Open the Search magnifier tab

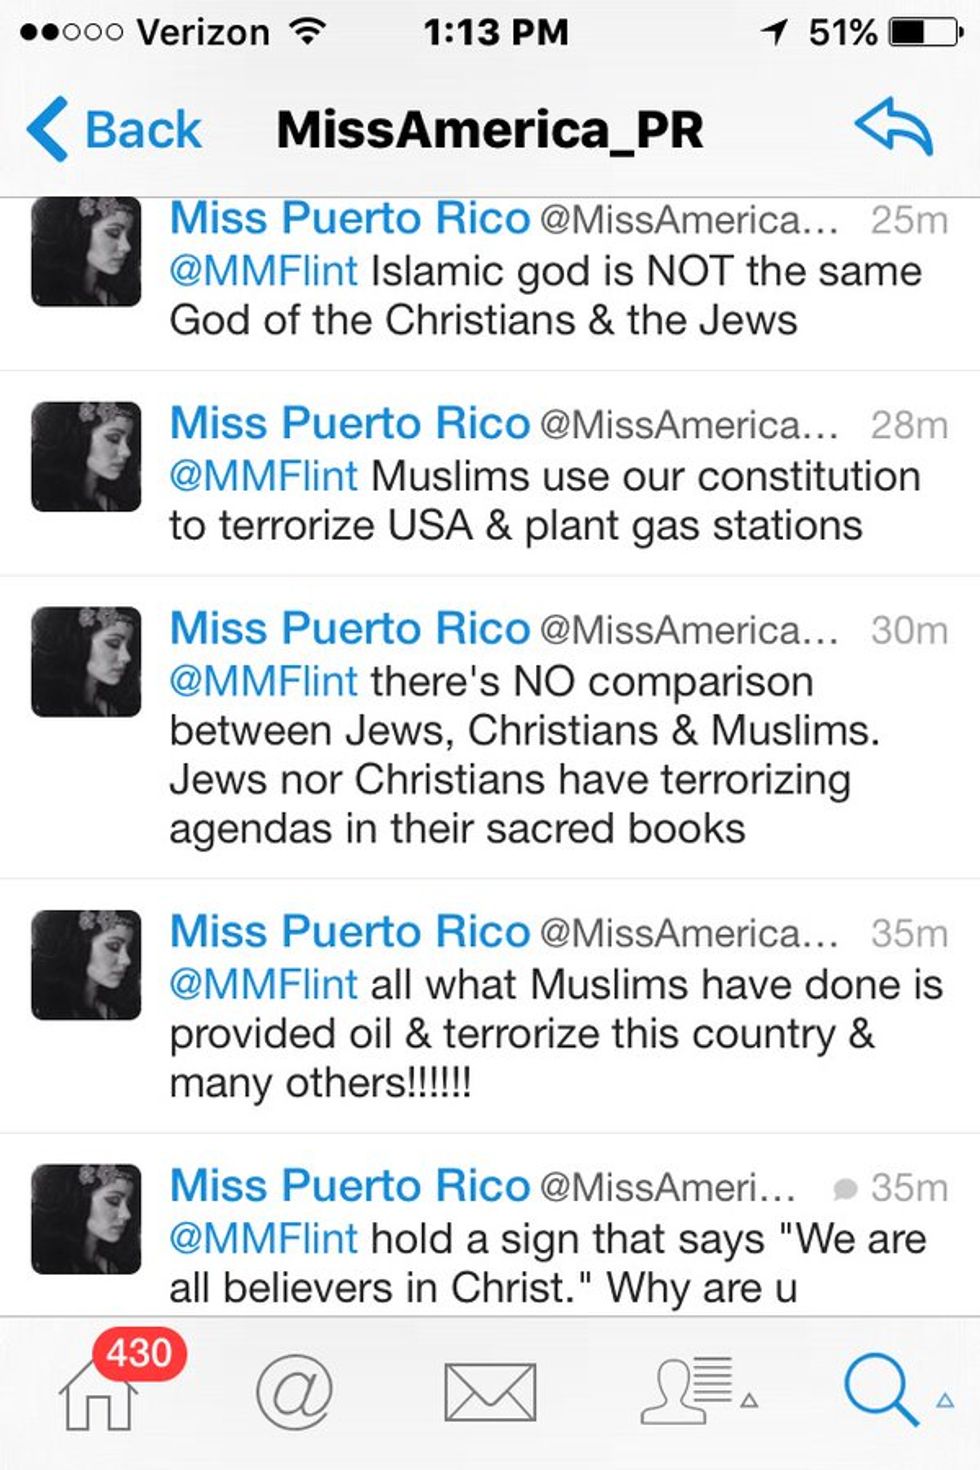click(x=880, y=1390)
